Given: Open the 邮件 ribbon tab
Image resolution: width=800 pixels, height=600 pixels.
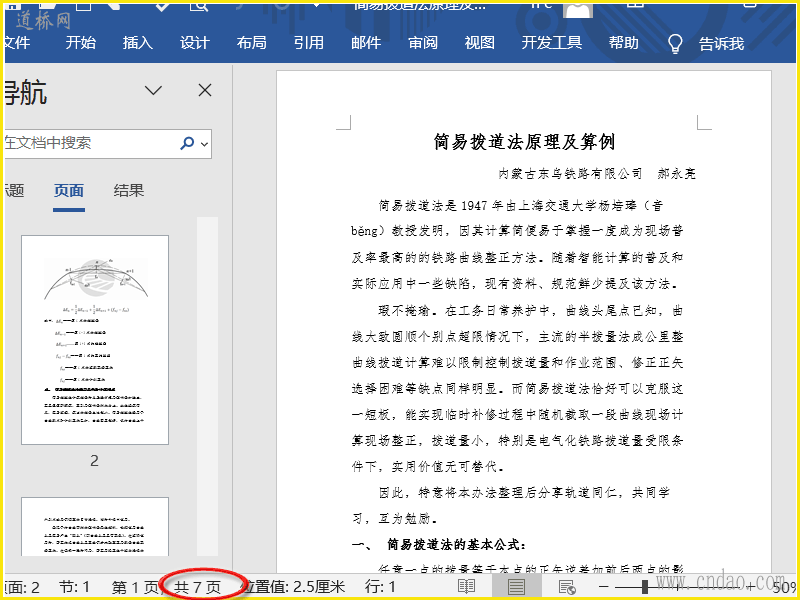Looking at the screenshot, I should click(366, 42).
